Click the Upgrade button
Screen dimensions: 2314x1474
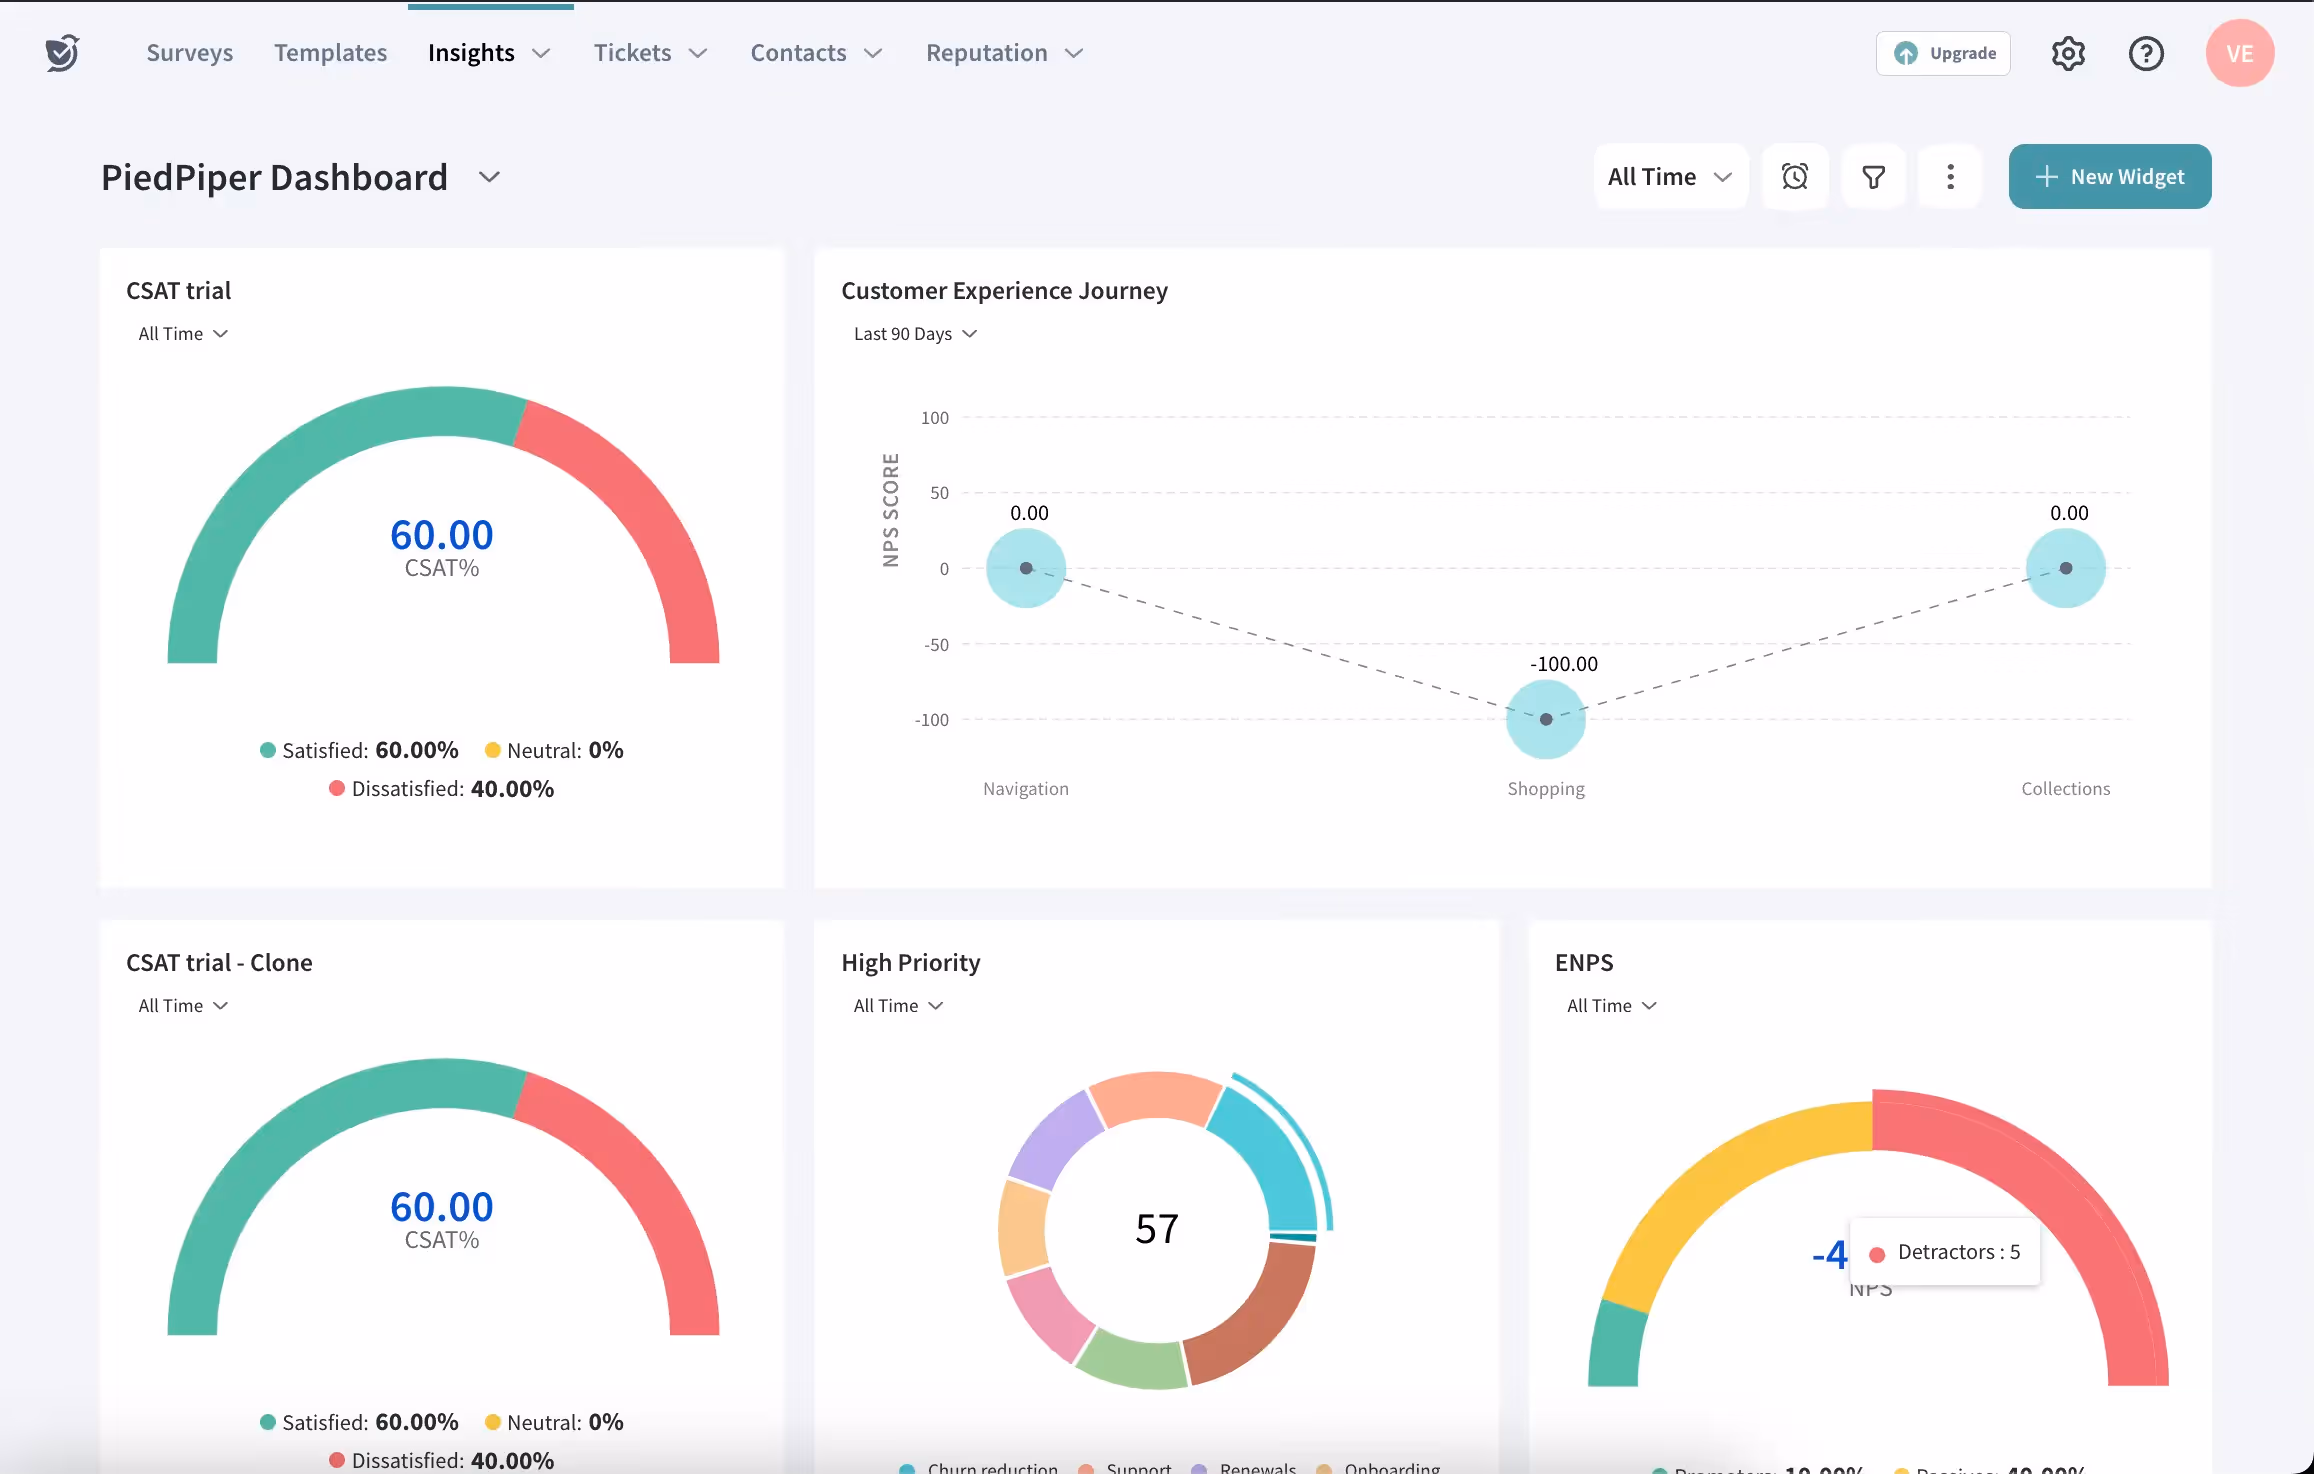click(x=1943, y=53)
